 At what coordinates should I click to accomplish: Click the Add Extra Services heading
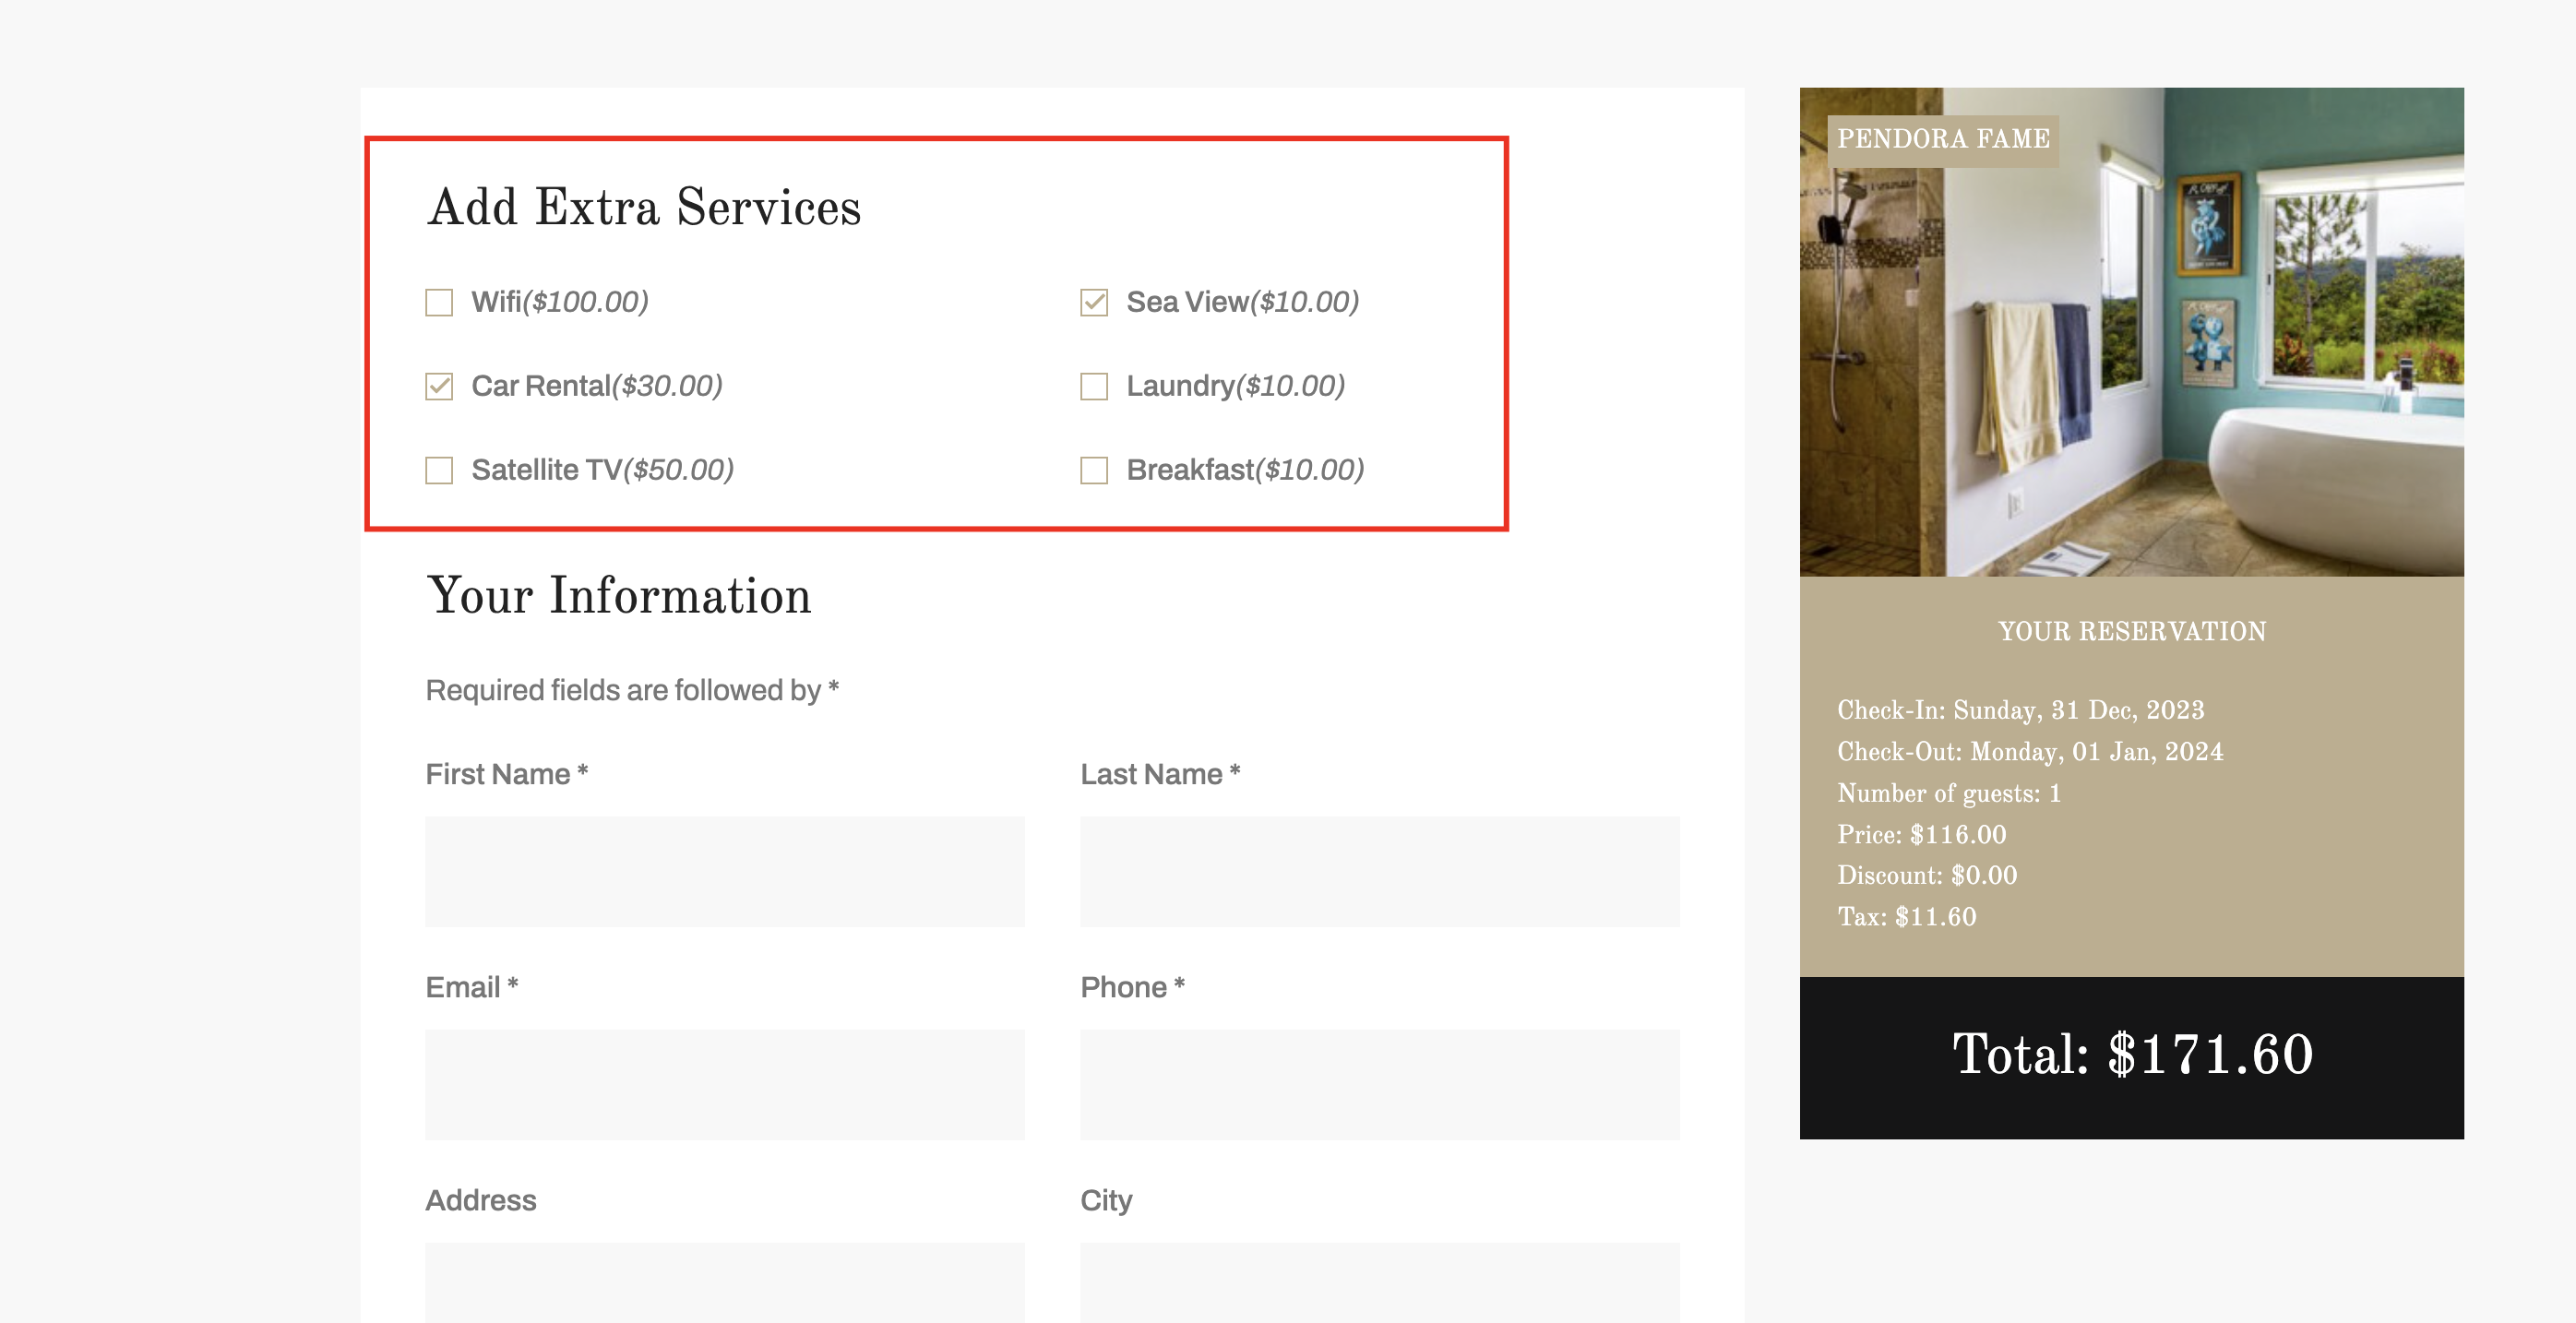[644, 207]
